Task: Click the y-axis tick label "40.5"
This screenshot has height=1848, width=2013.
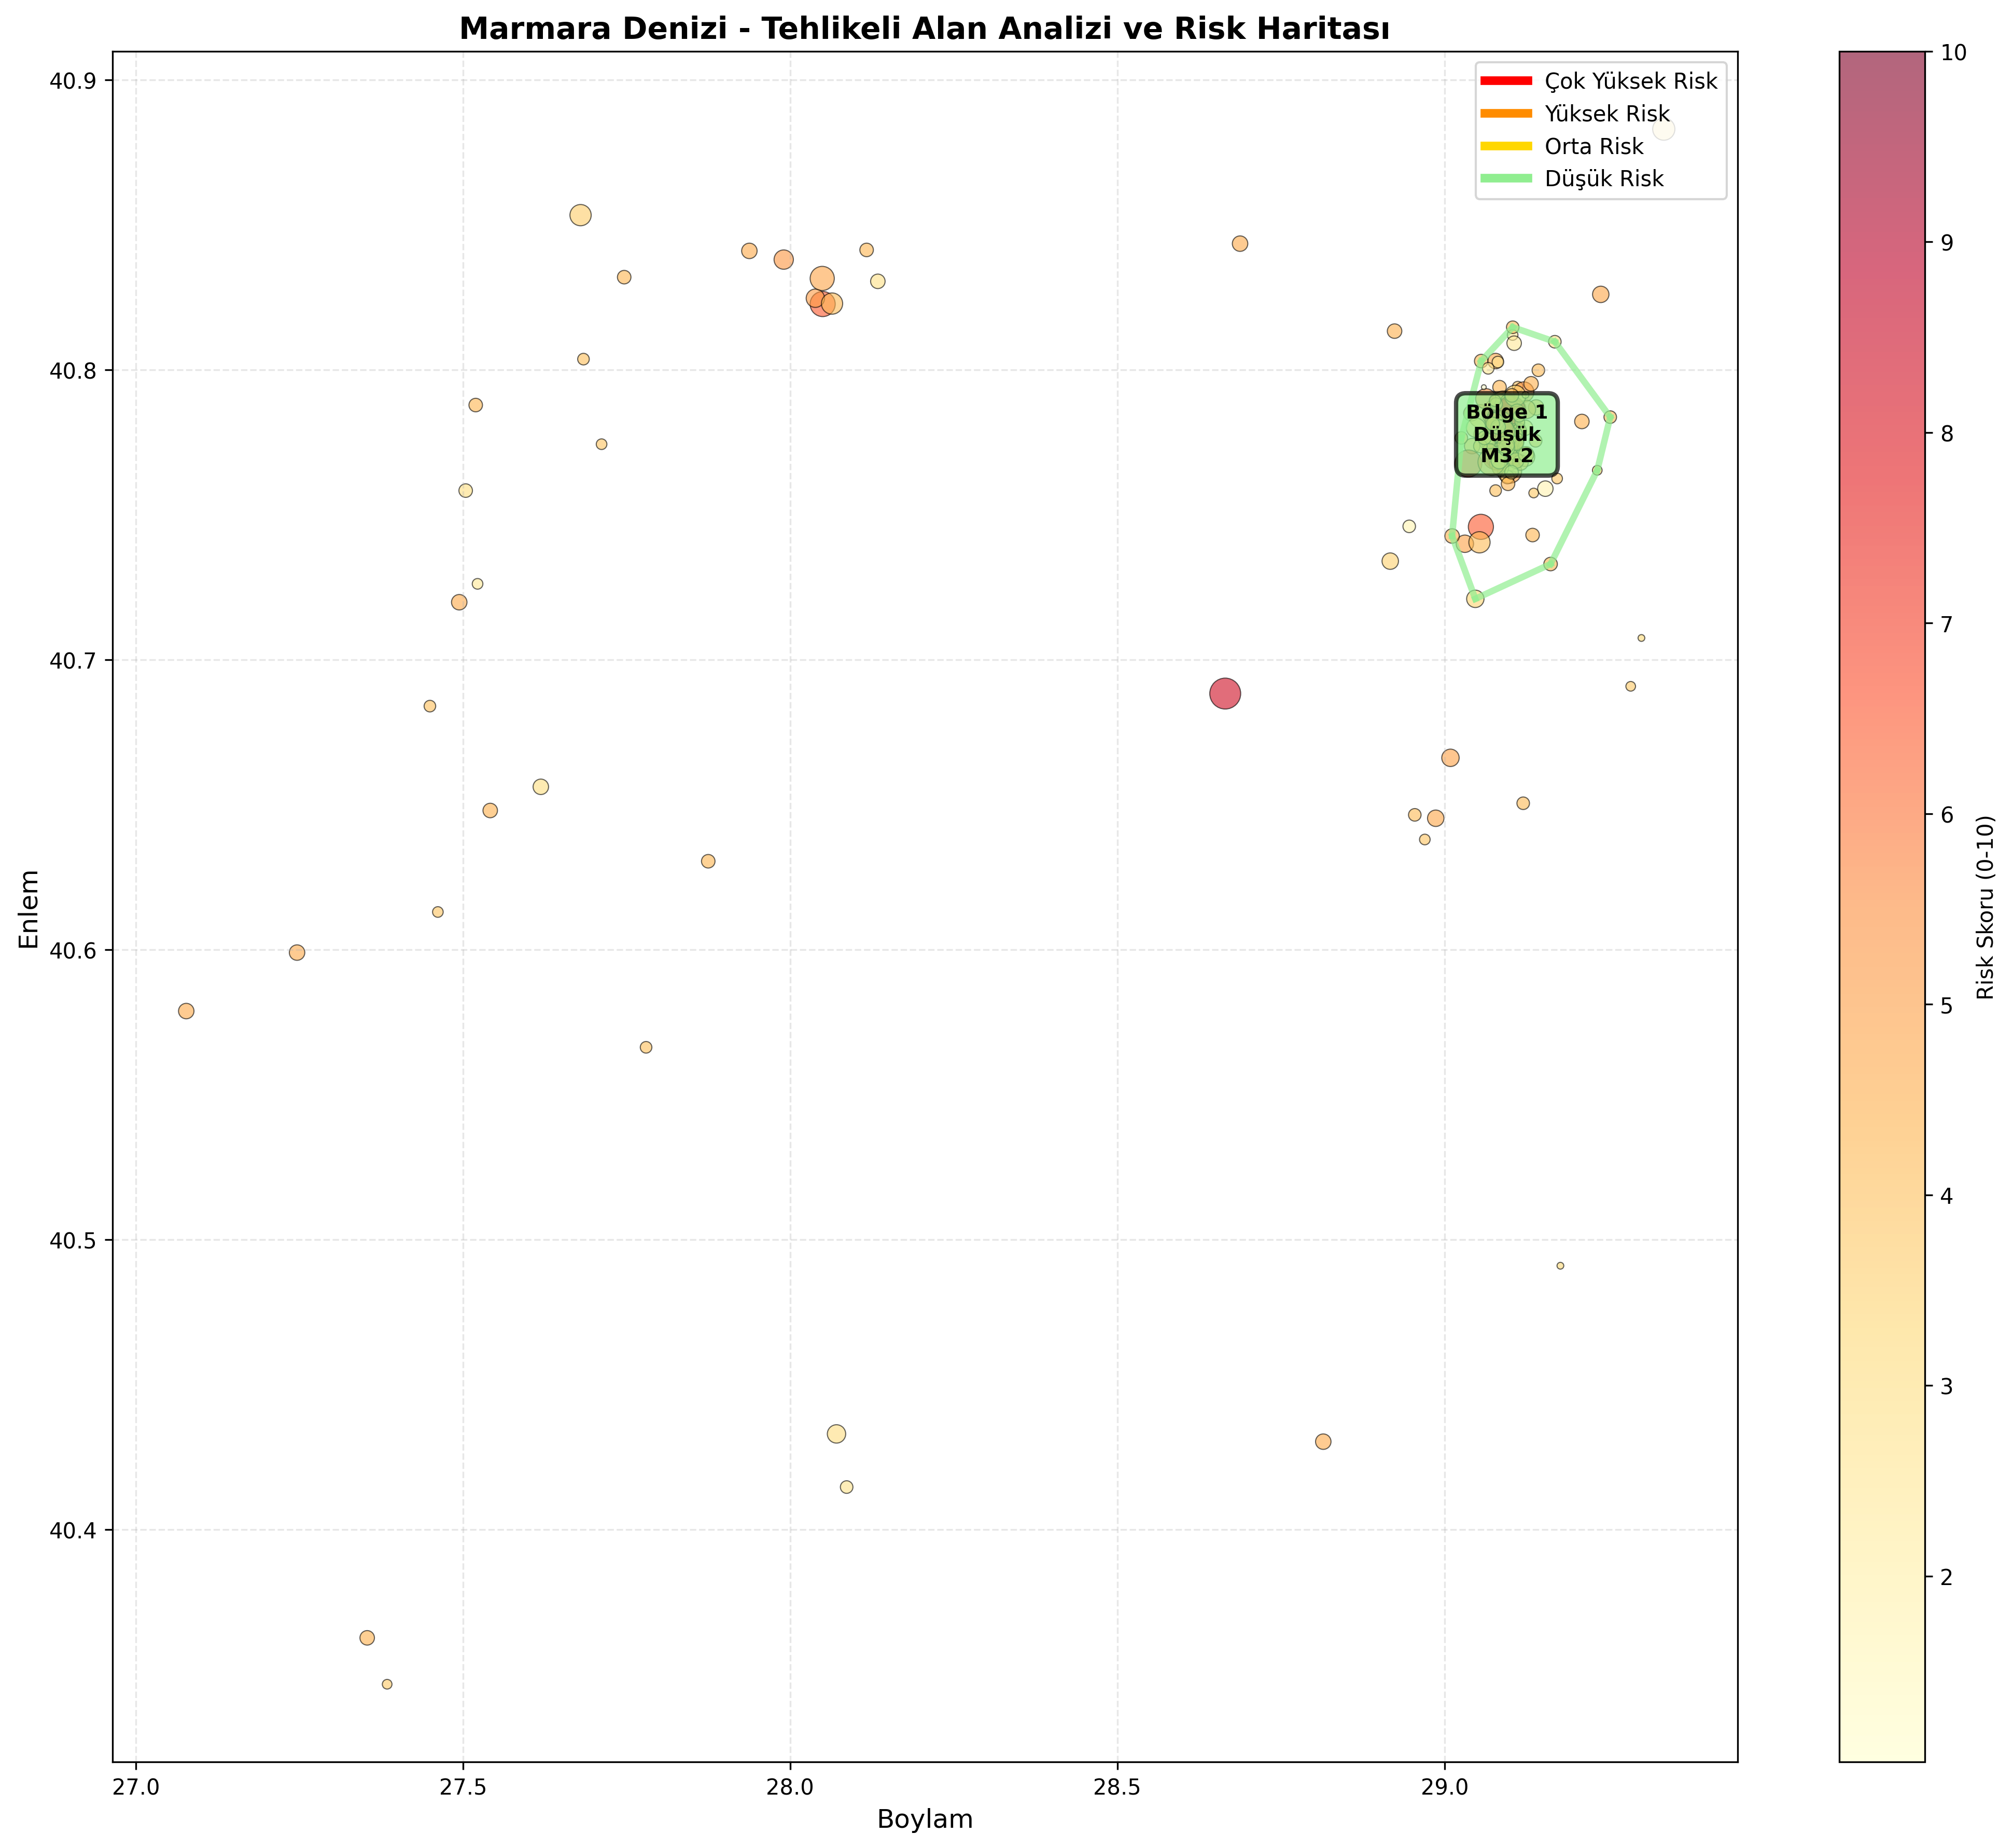Action: tap(72, 1241)
